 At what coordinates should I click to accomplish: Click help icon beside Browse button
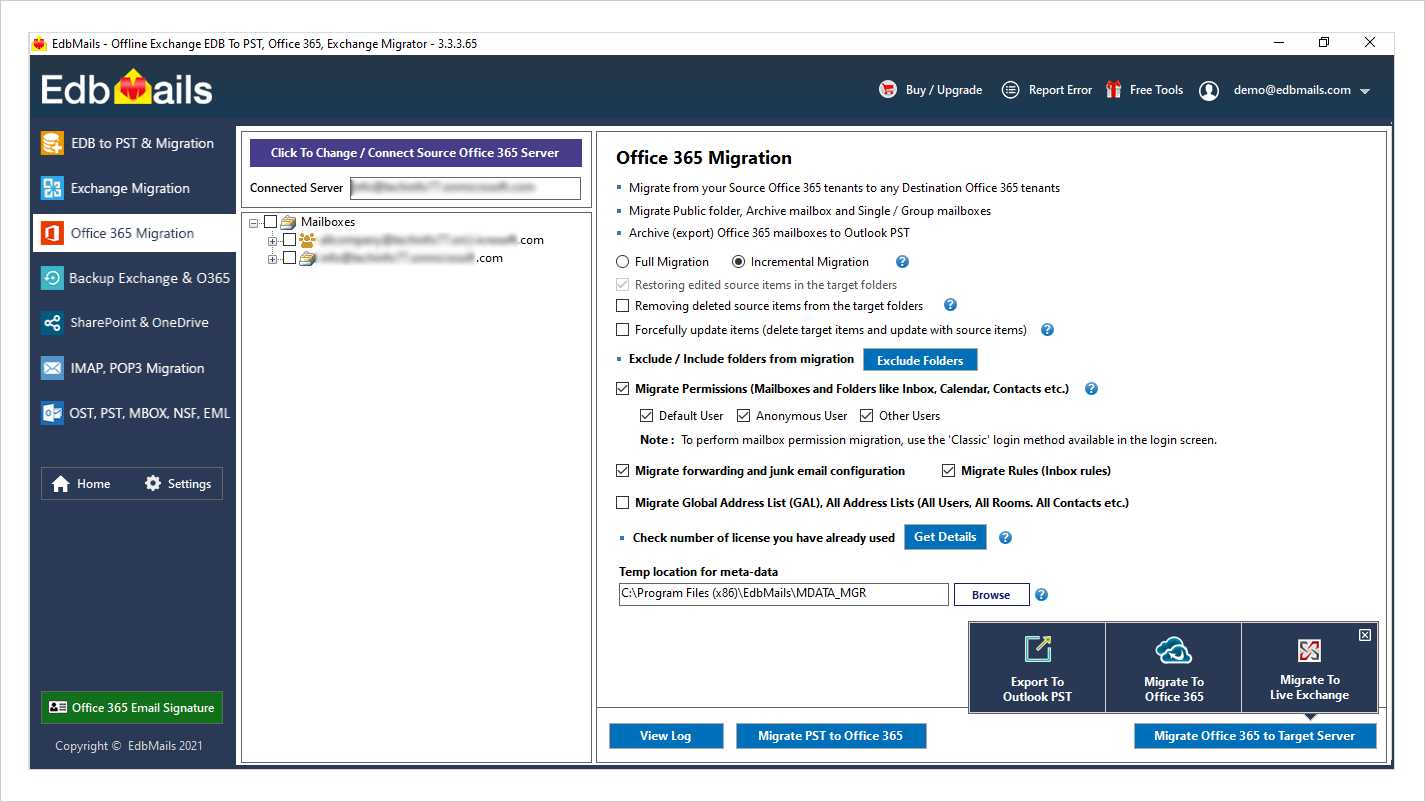[1041, 595]
